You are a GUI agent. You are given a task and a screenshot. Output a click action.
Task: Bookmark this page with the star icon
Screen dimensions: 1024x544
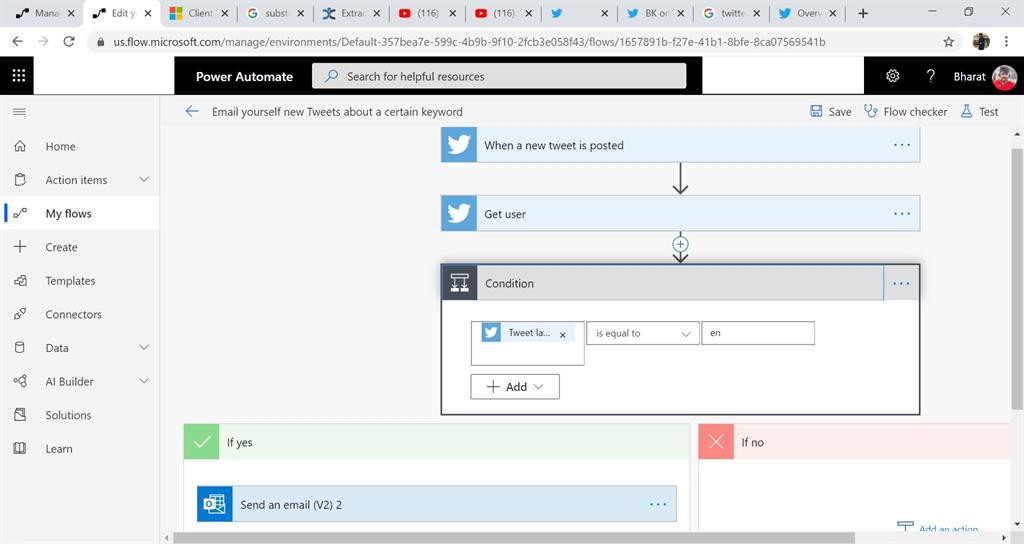click(x=948, y=42)
